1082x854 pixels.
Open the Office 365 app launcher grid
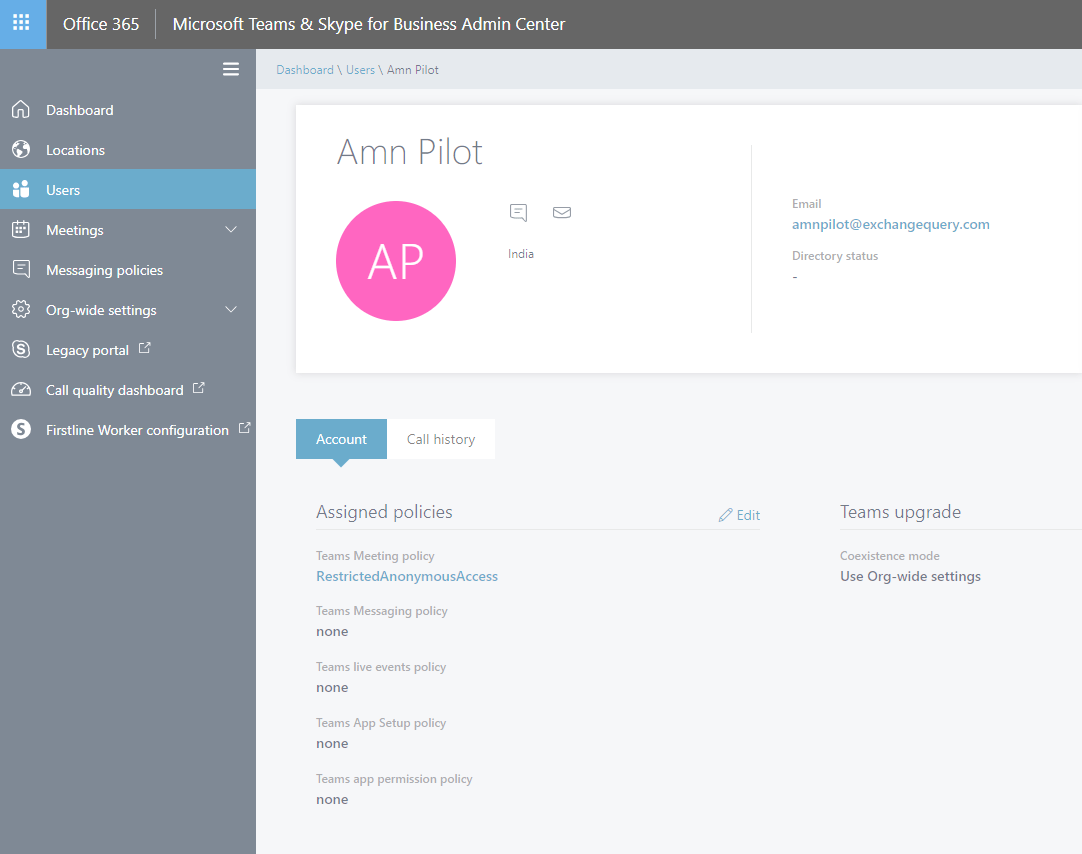tap(21, 23)
